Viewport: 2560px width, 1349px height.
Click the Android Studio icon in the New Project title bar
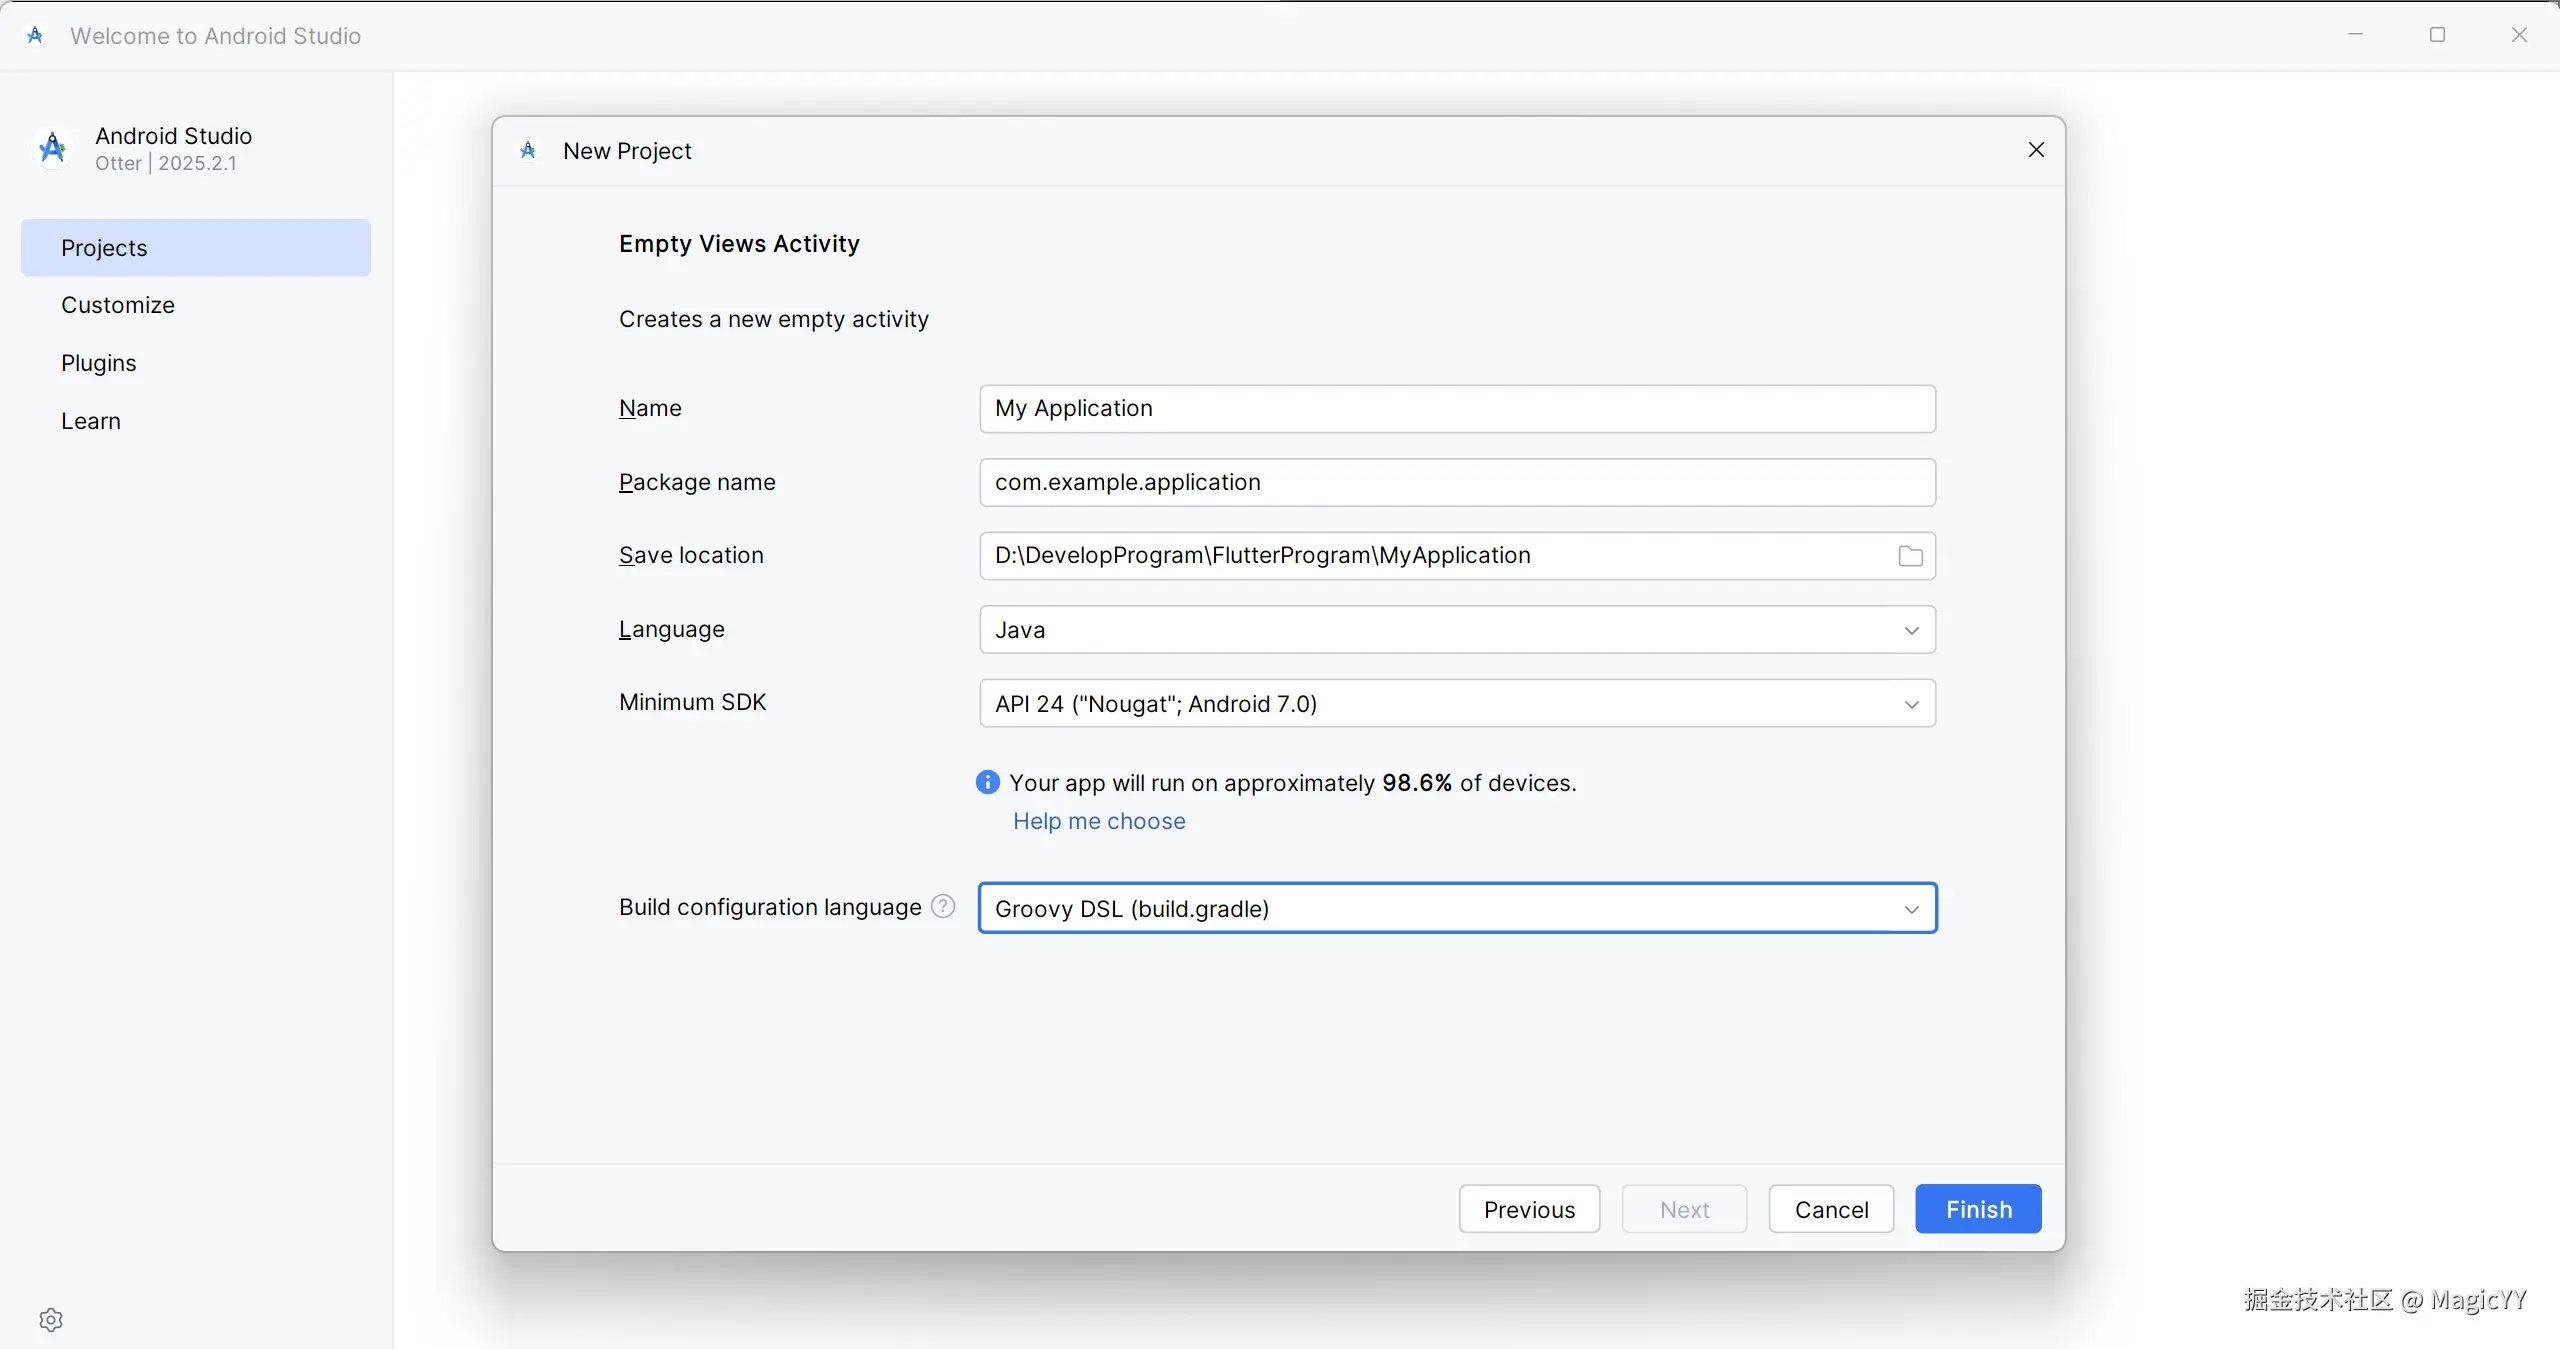click(x=529, y=151)
